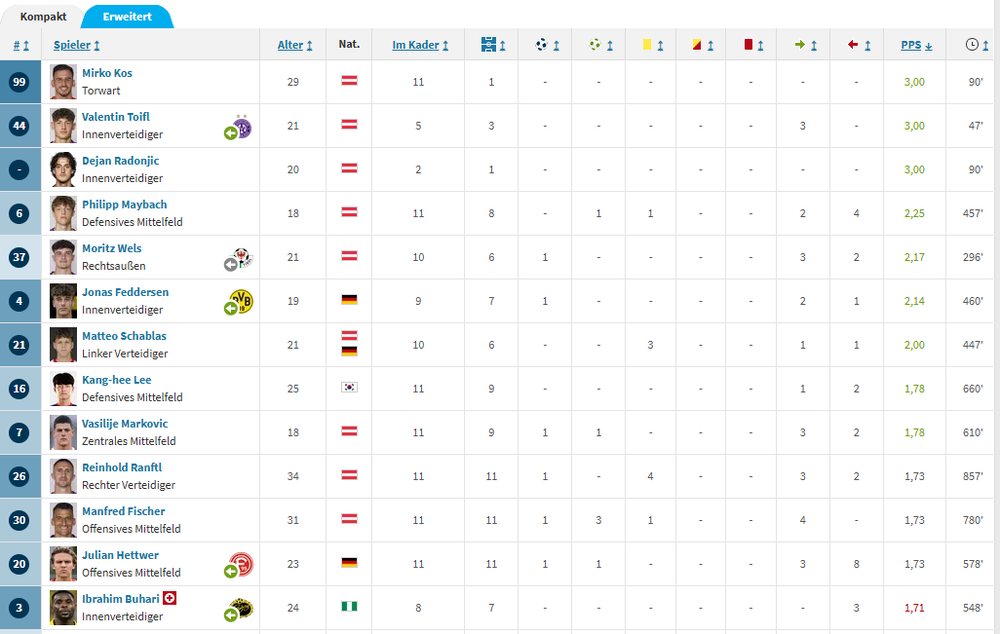Viewport: 1000px width, 634px height.
Task: Switch to the Kompakt tab
Action: pyautogui.click(x=43, y=17)
